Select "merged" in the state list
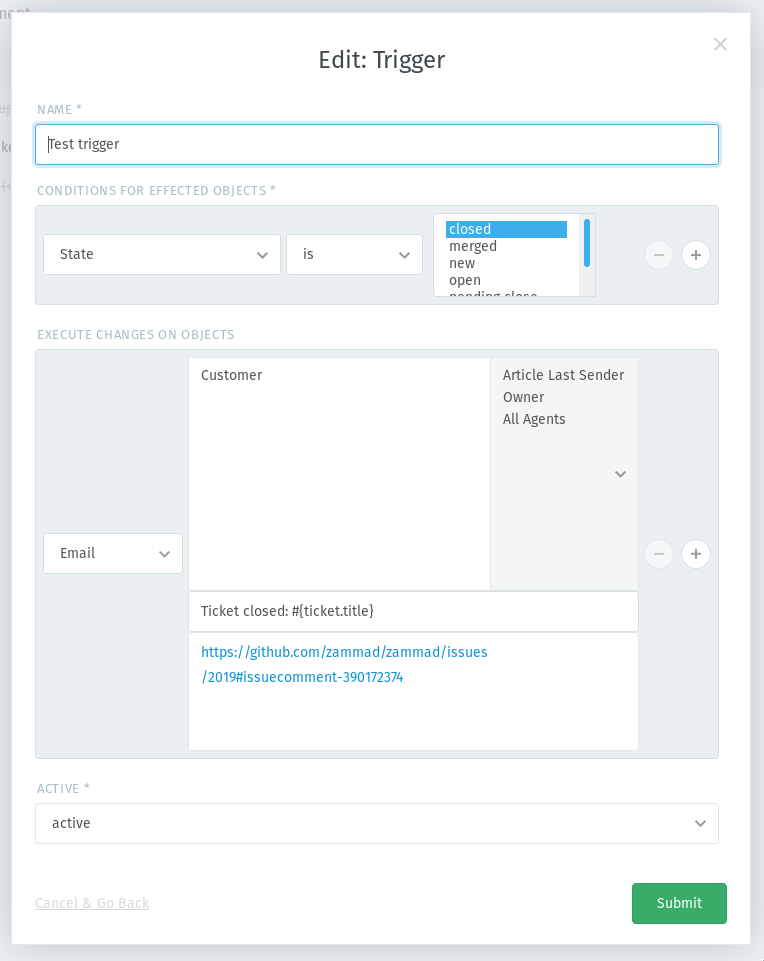This screenshot has width=764, height=961. click(x=473, y=246)
